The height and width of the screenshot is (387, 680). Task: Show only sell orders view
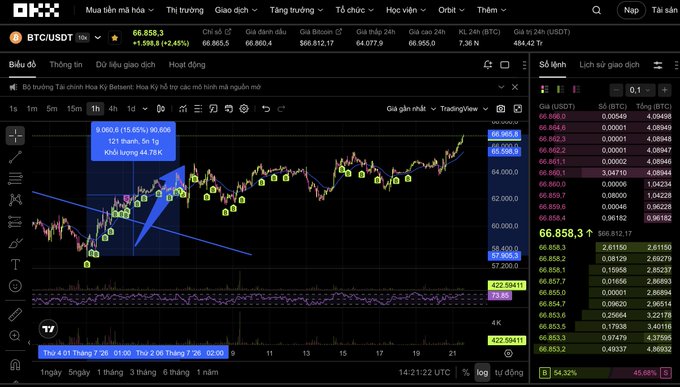(x=576, y=89)
